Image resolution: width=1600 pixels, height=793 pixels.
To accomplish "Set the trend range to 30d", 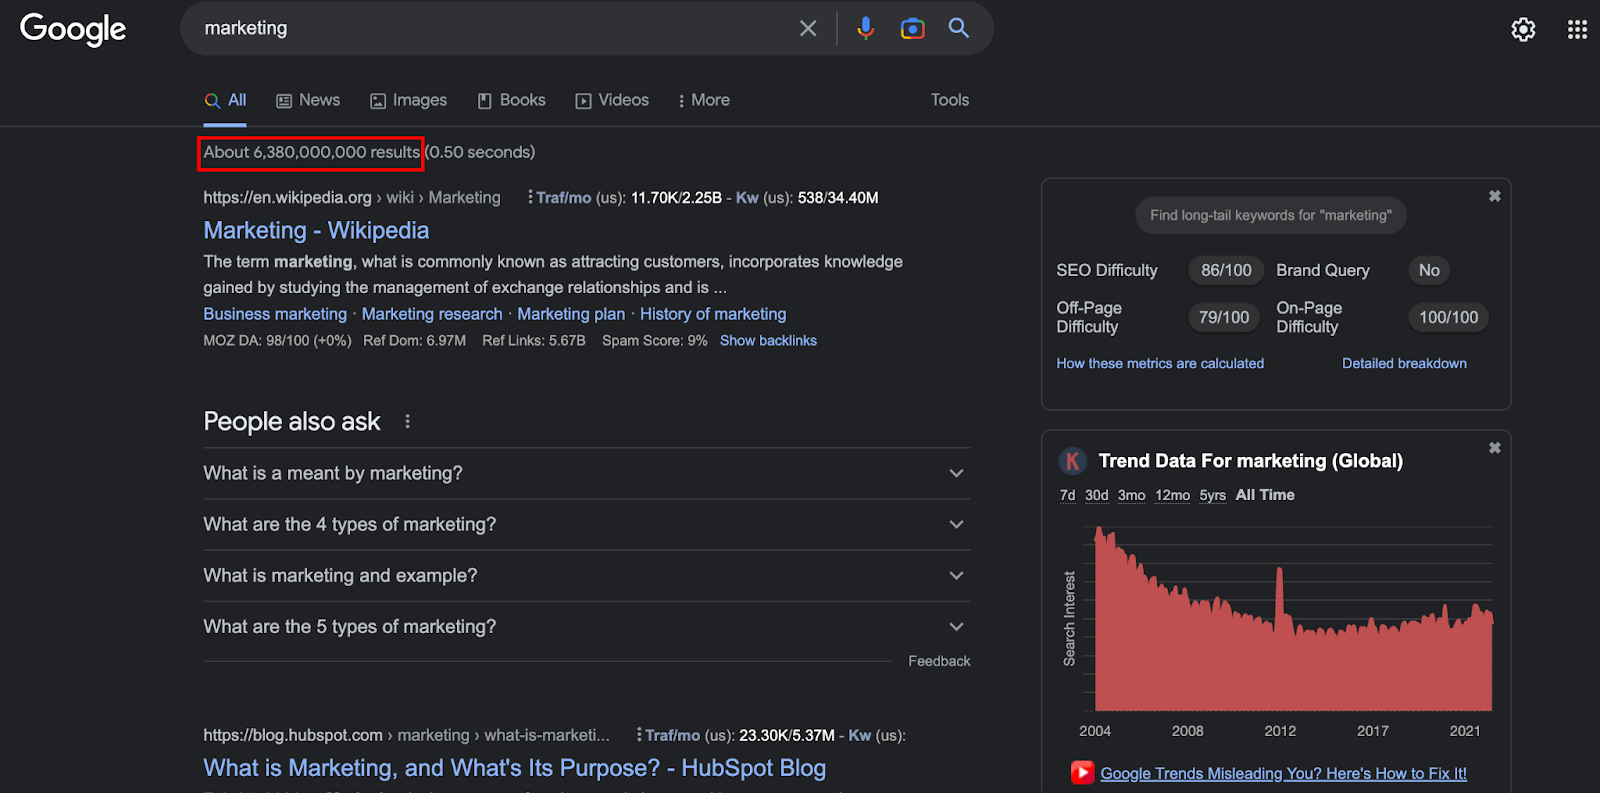I will tap(1097, 495).
